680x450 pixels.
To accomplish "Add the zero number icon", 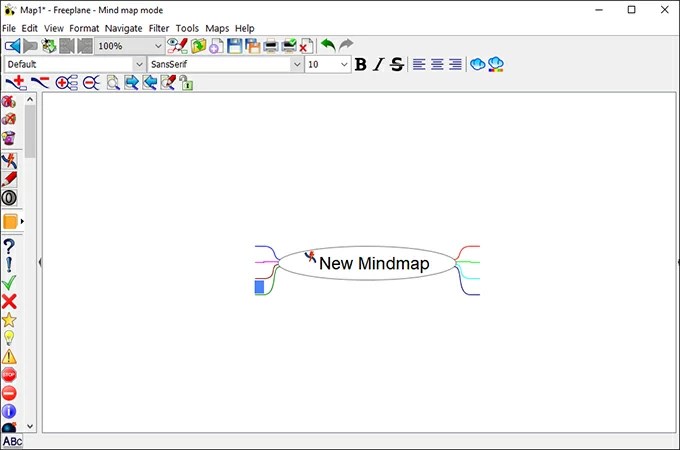I will click(9, 198).
